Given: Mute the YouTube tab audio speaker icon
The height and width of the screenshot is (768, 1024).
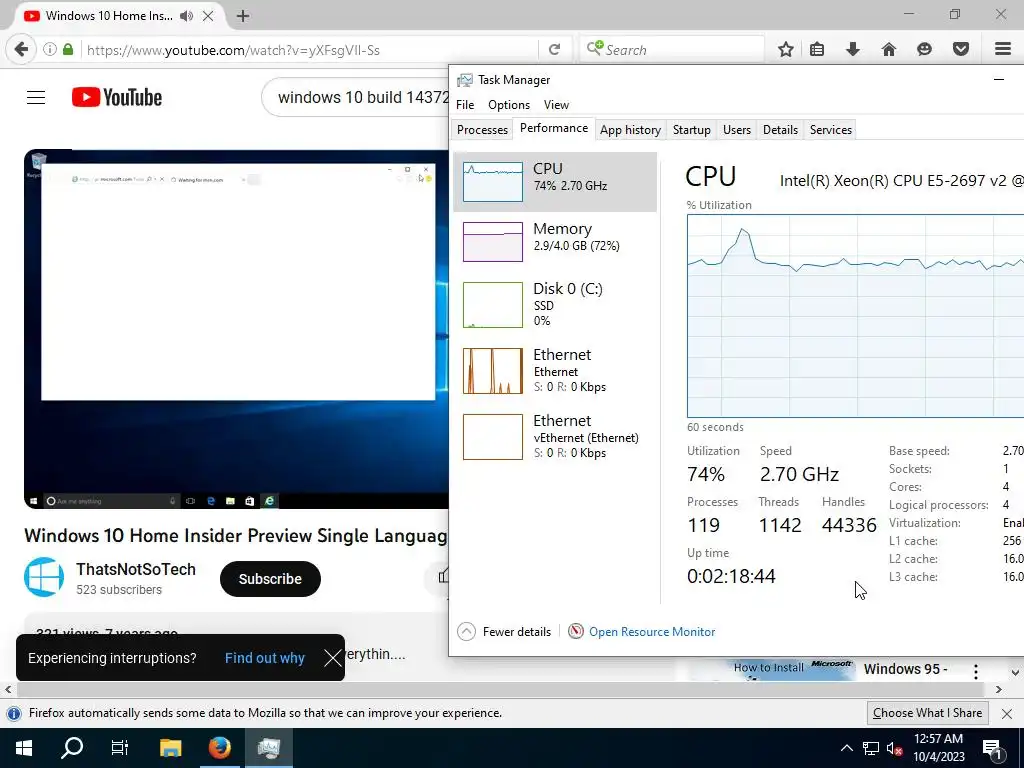Looking at the screenshot, I should coord(187,16).
